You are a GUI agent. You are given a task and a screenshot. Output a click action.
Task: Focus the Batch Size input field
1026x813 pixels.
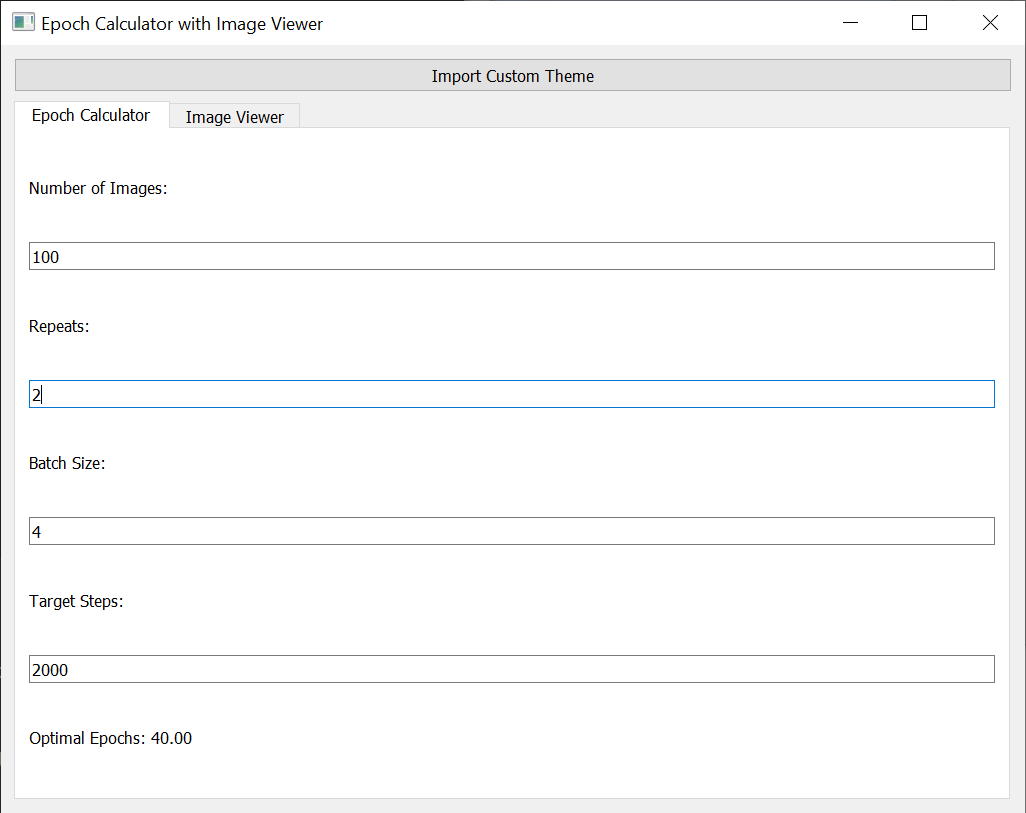tap(512, 531)
